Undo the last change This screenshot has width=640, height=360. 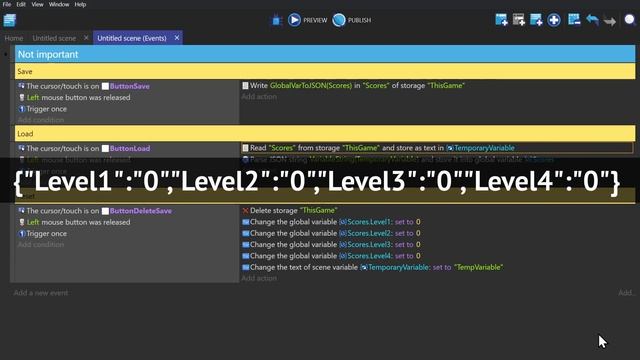(x=592, y=20)
